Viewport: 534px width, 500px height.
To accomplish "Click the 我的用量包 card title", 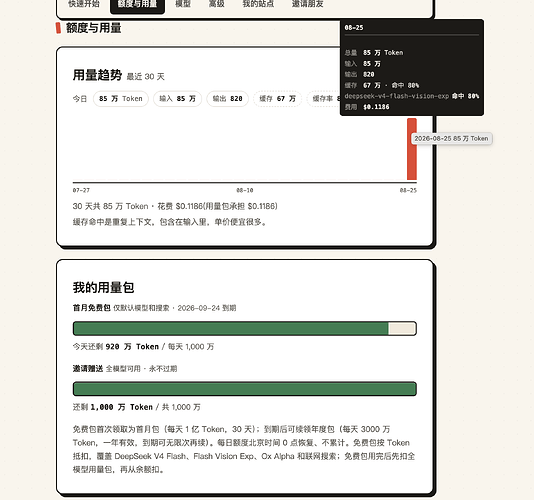I will 103,287.
